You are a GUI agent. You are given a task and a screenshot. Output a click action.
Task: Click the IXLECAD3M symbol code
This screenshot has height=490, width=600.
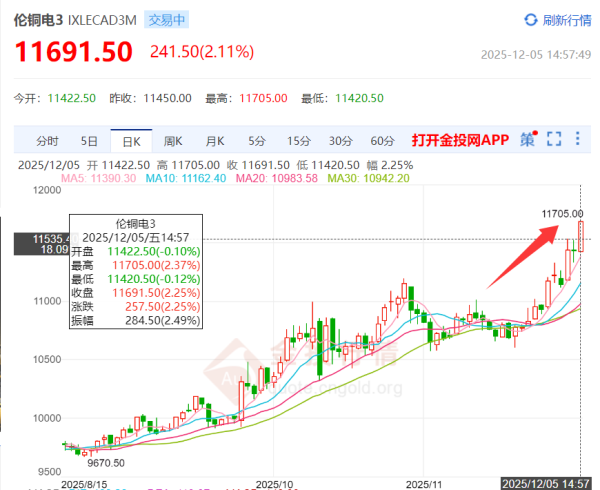click(x=102, y=20)
